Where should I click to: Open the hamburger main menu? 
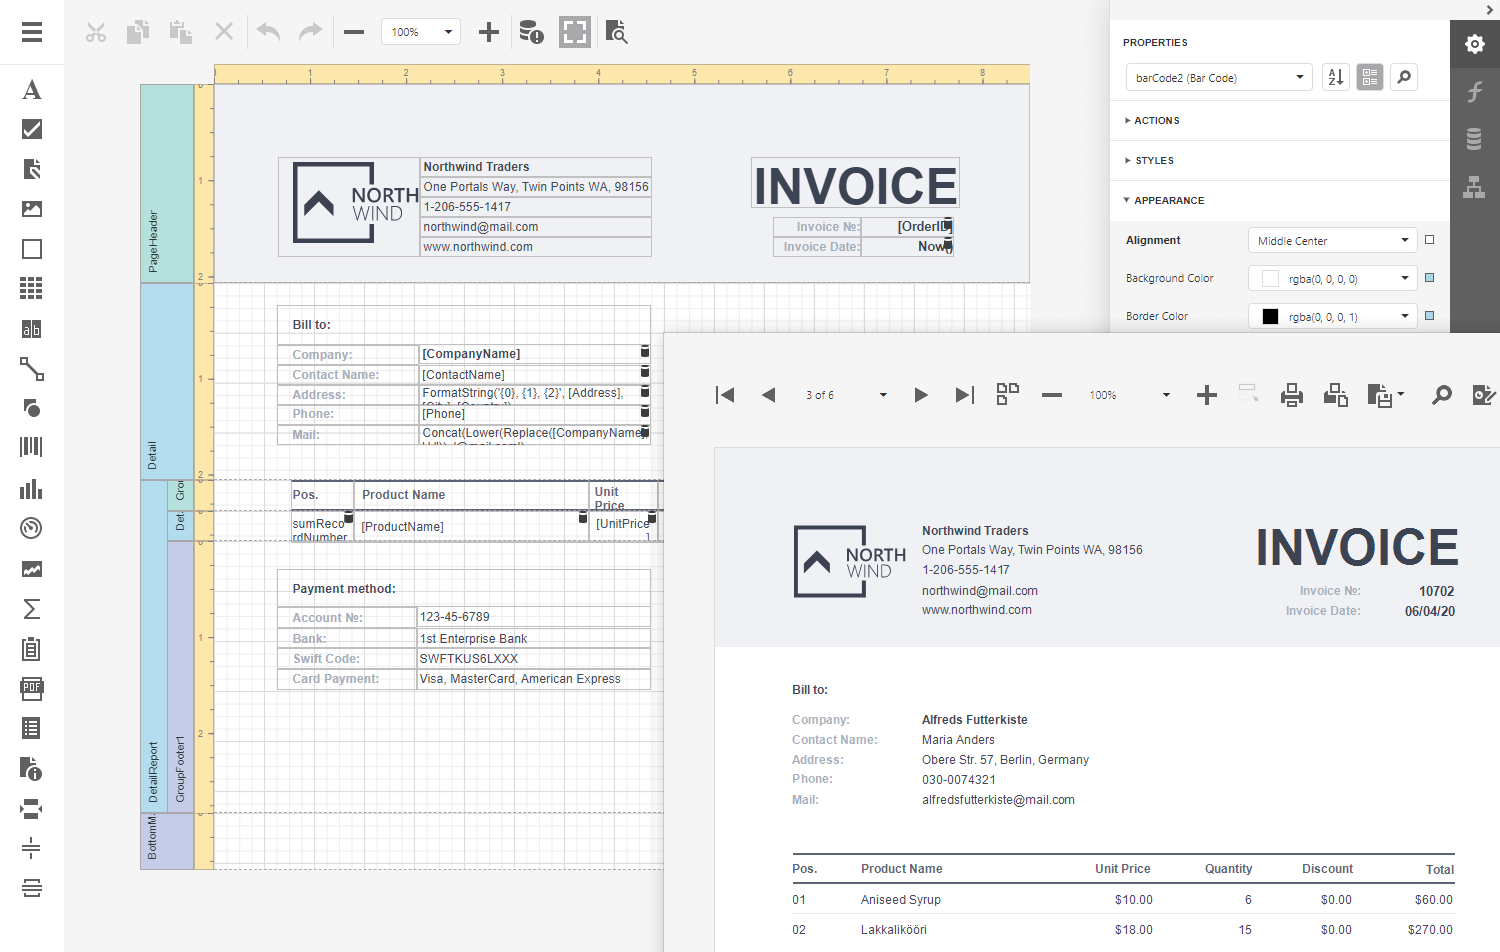(32, 32)
